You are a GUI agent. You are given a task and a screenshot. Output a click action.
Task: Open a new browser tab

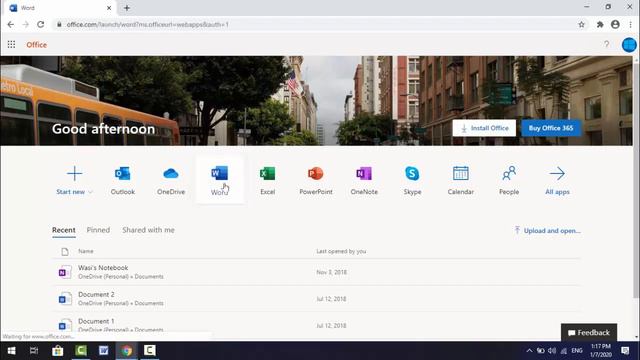(127, 8)
